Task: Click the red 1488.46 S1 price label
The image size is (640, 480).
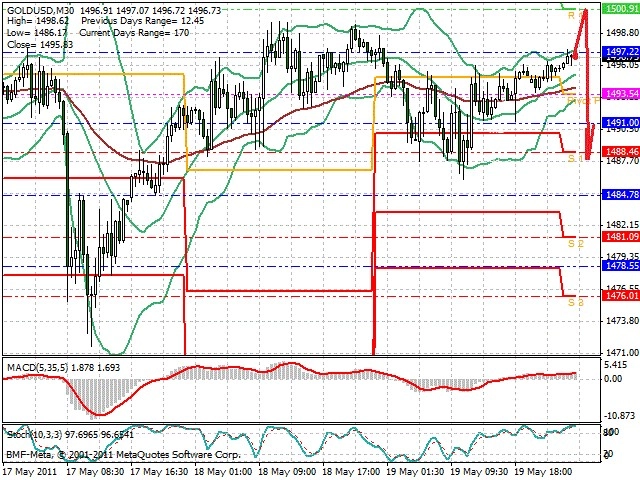Action: (621, 152)
